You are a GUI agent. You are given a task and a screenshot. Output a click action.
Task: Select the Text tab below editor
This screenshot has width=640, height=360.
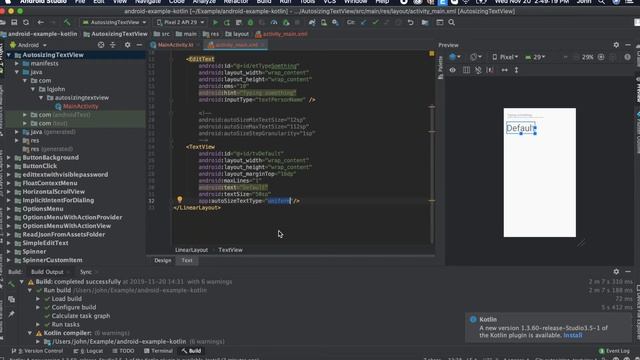click(x=187, y=260)
